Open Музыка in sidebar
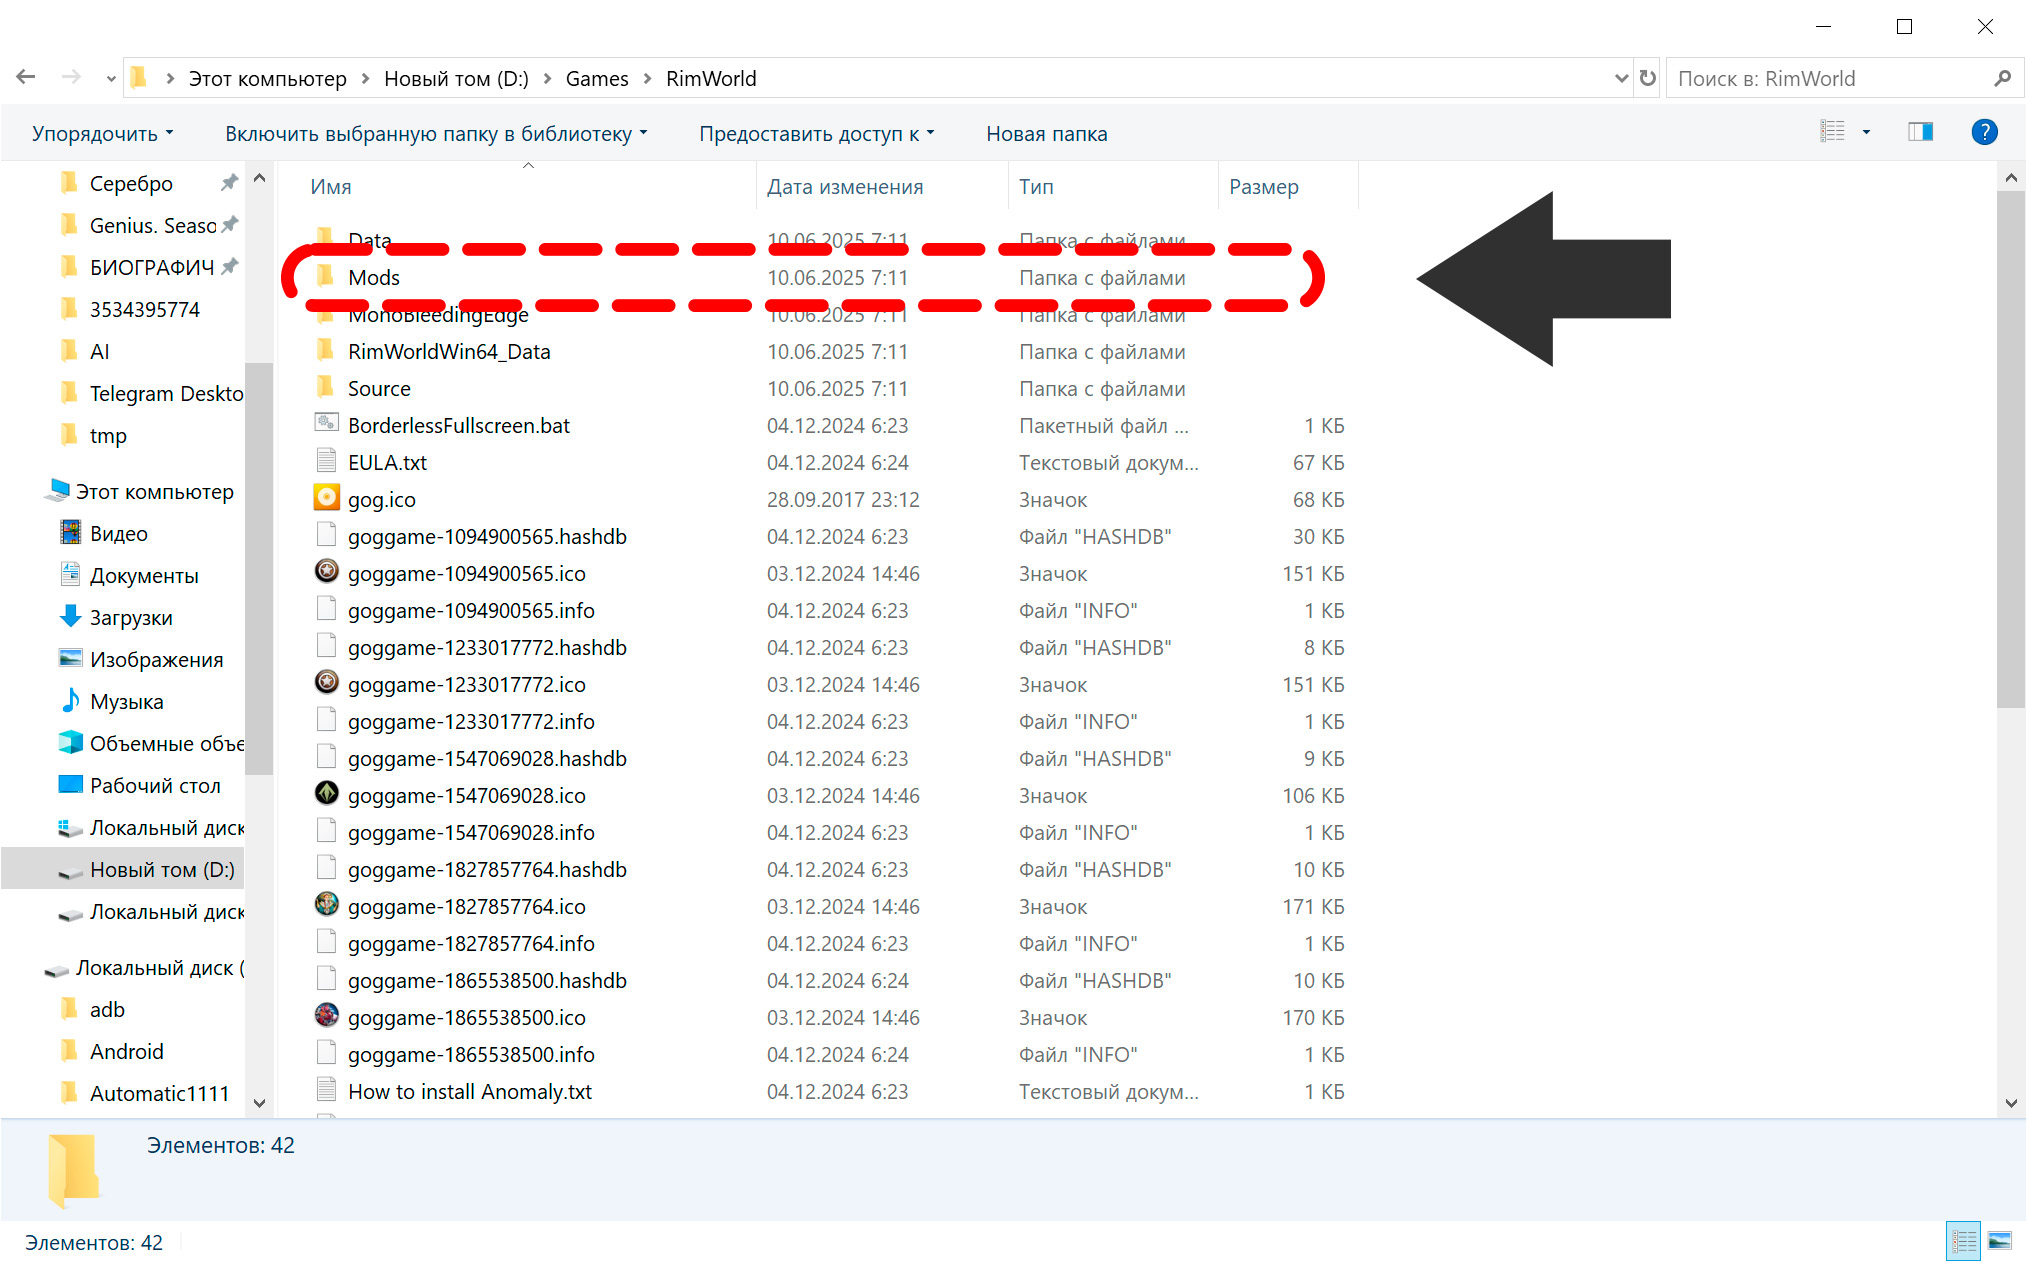Viewport: 2027px width, 1262px height. click(x=126, y=702)
